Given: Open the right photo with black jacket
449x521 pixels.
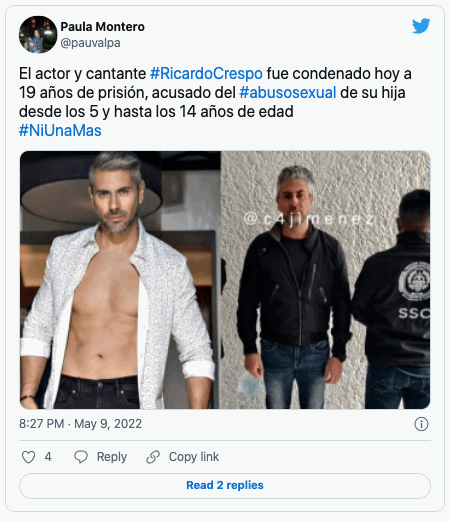Looking at the screenshot, I should point(325,280).
